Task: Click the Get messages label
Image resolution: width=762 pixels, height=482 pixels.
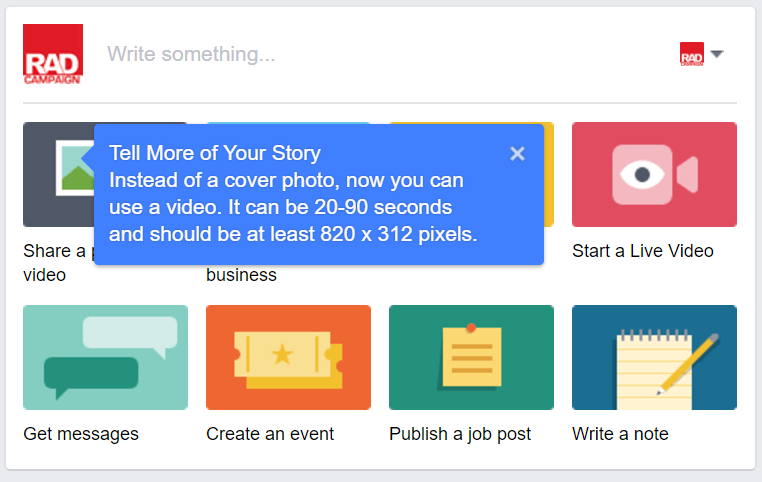Action: click(81, 434)
